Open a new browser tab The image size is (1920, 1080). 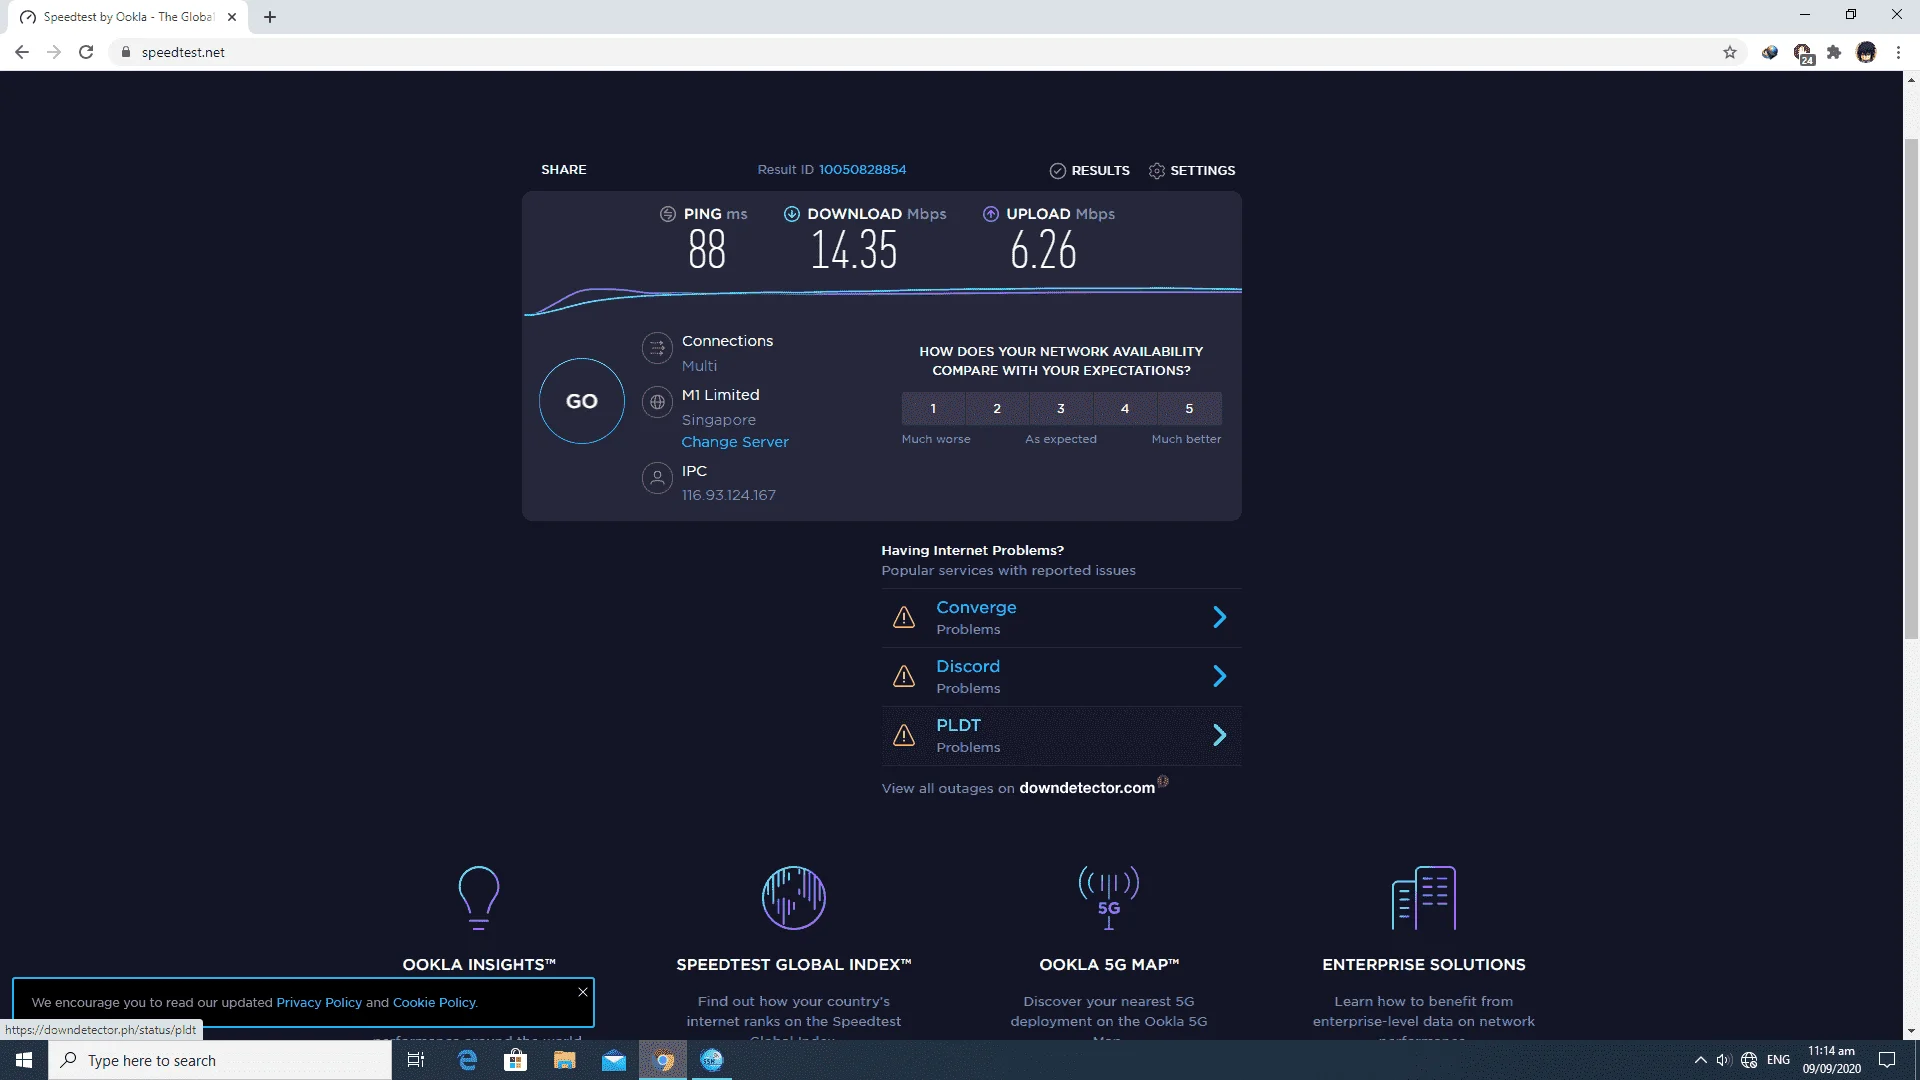pos(270,17)
